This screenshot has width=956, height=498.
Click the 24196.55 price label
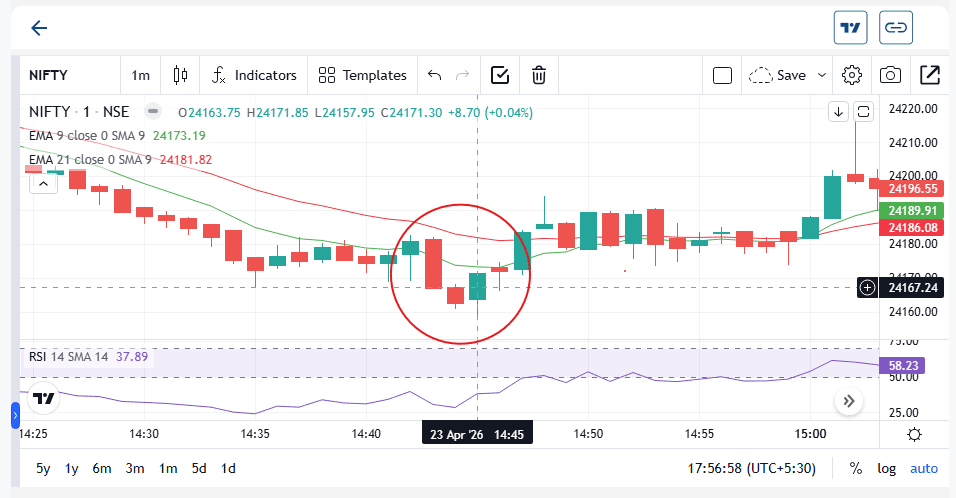point(911,189)
